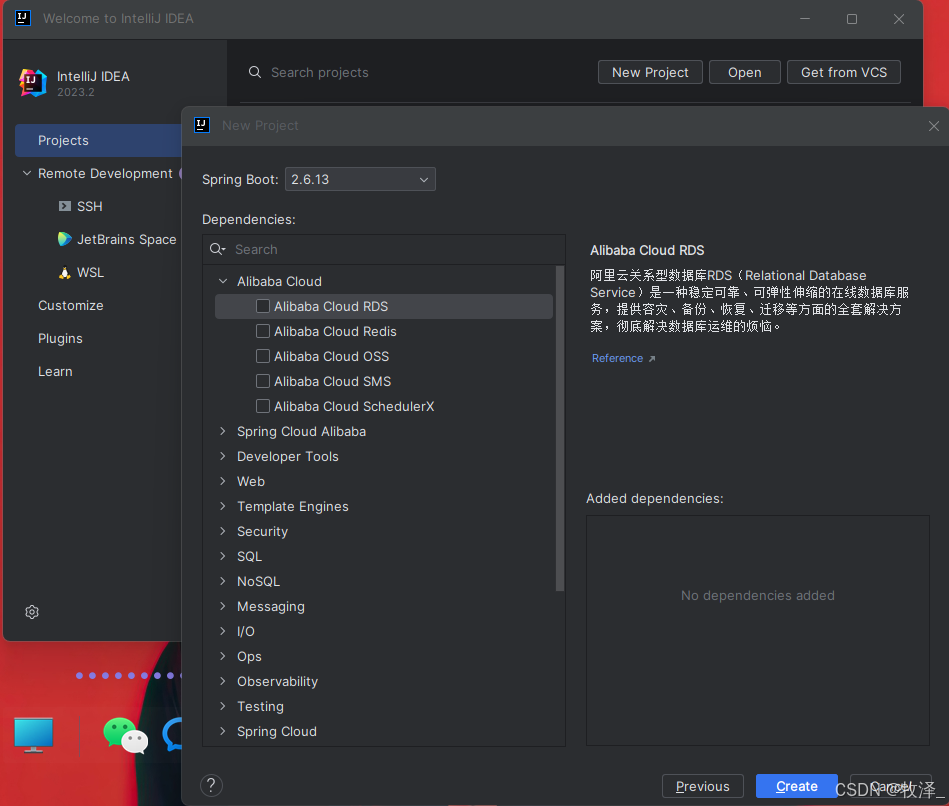Expand the Observability group
This screenshot has width=949, height=806.
(x=223, y=681)
